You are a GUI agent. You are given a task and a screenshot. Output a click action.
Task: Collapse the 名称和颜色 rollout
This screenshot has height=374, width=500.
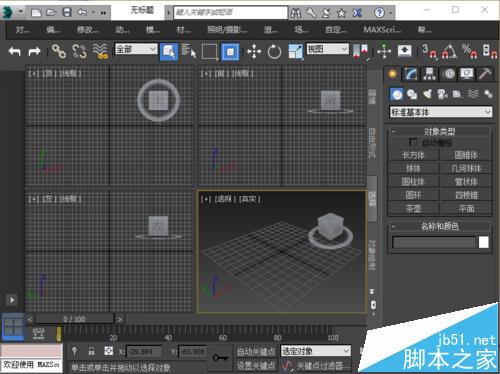pyautogui.click(x=439, y=226)
